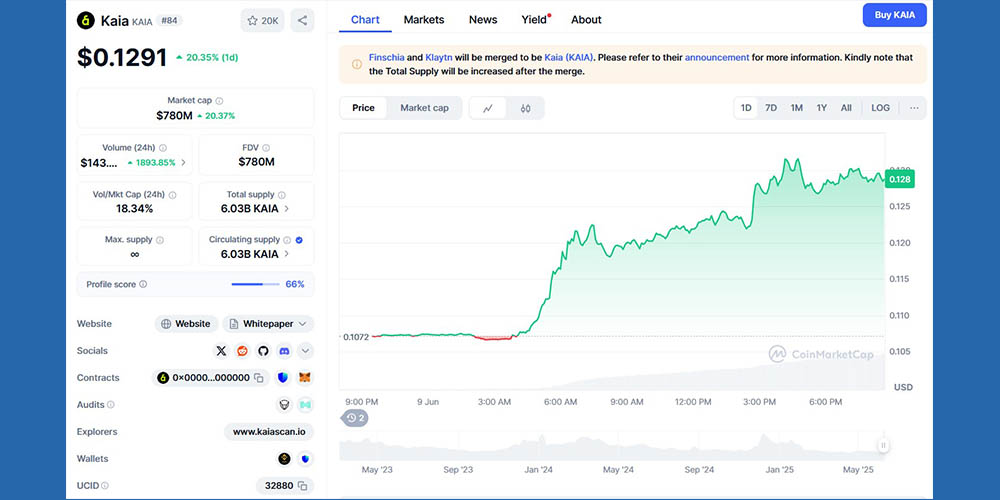The image size is (1000, 500).
Task: Select the Market cap chart toggle
Action: tap(424, 108)
